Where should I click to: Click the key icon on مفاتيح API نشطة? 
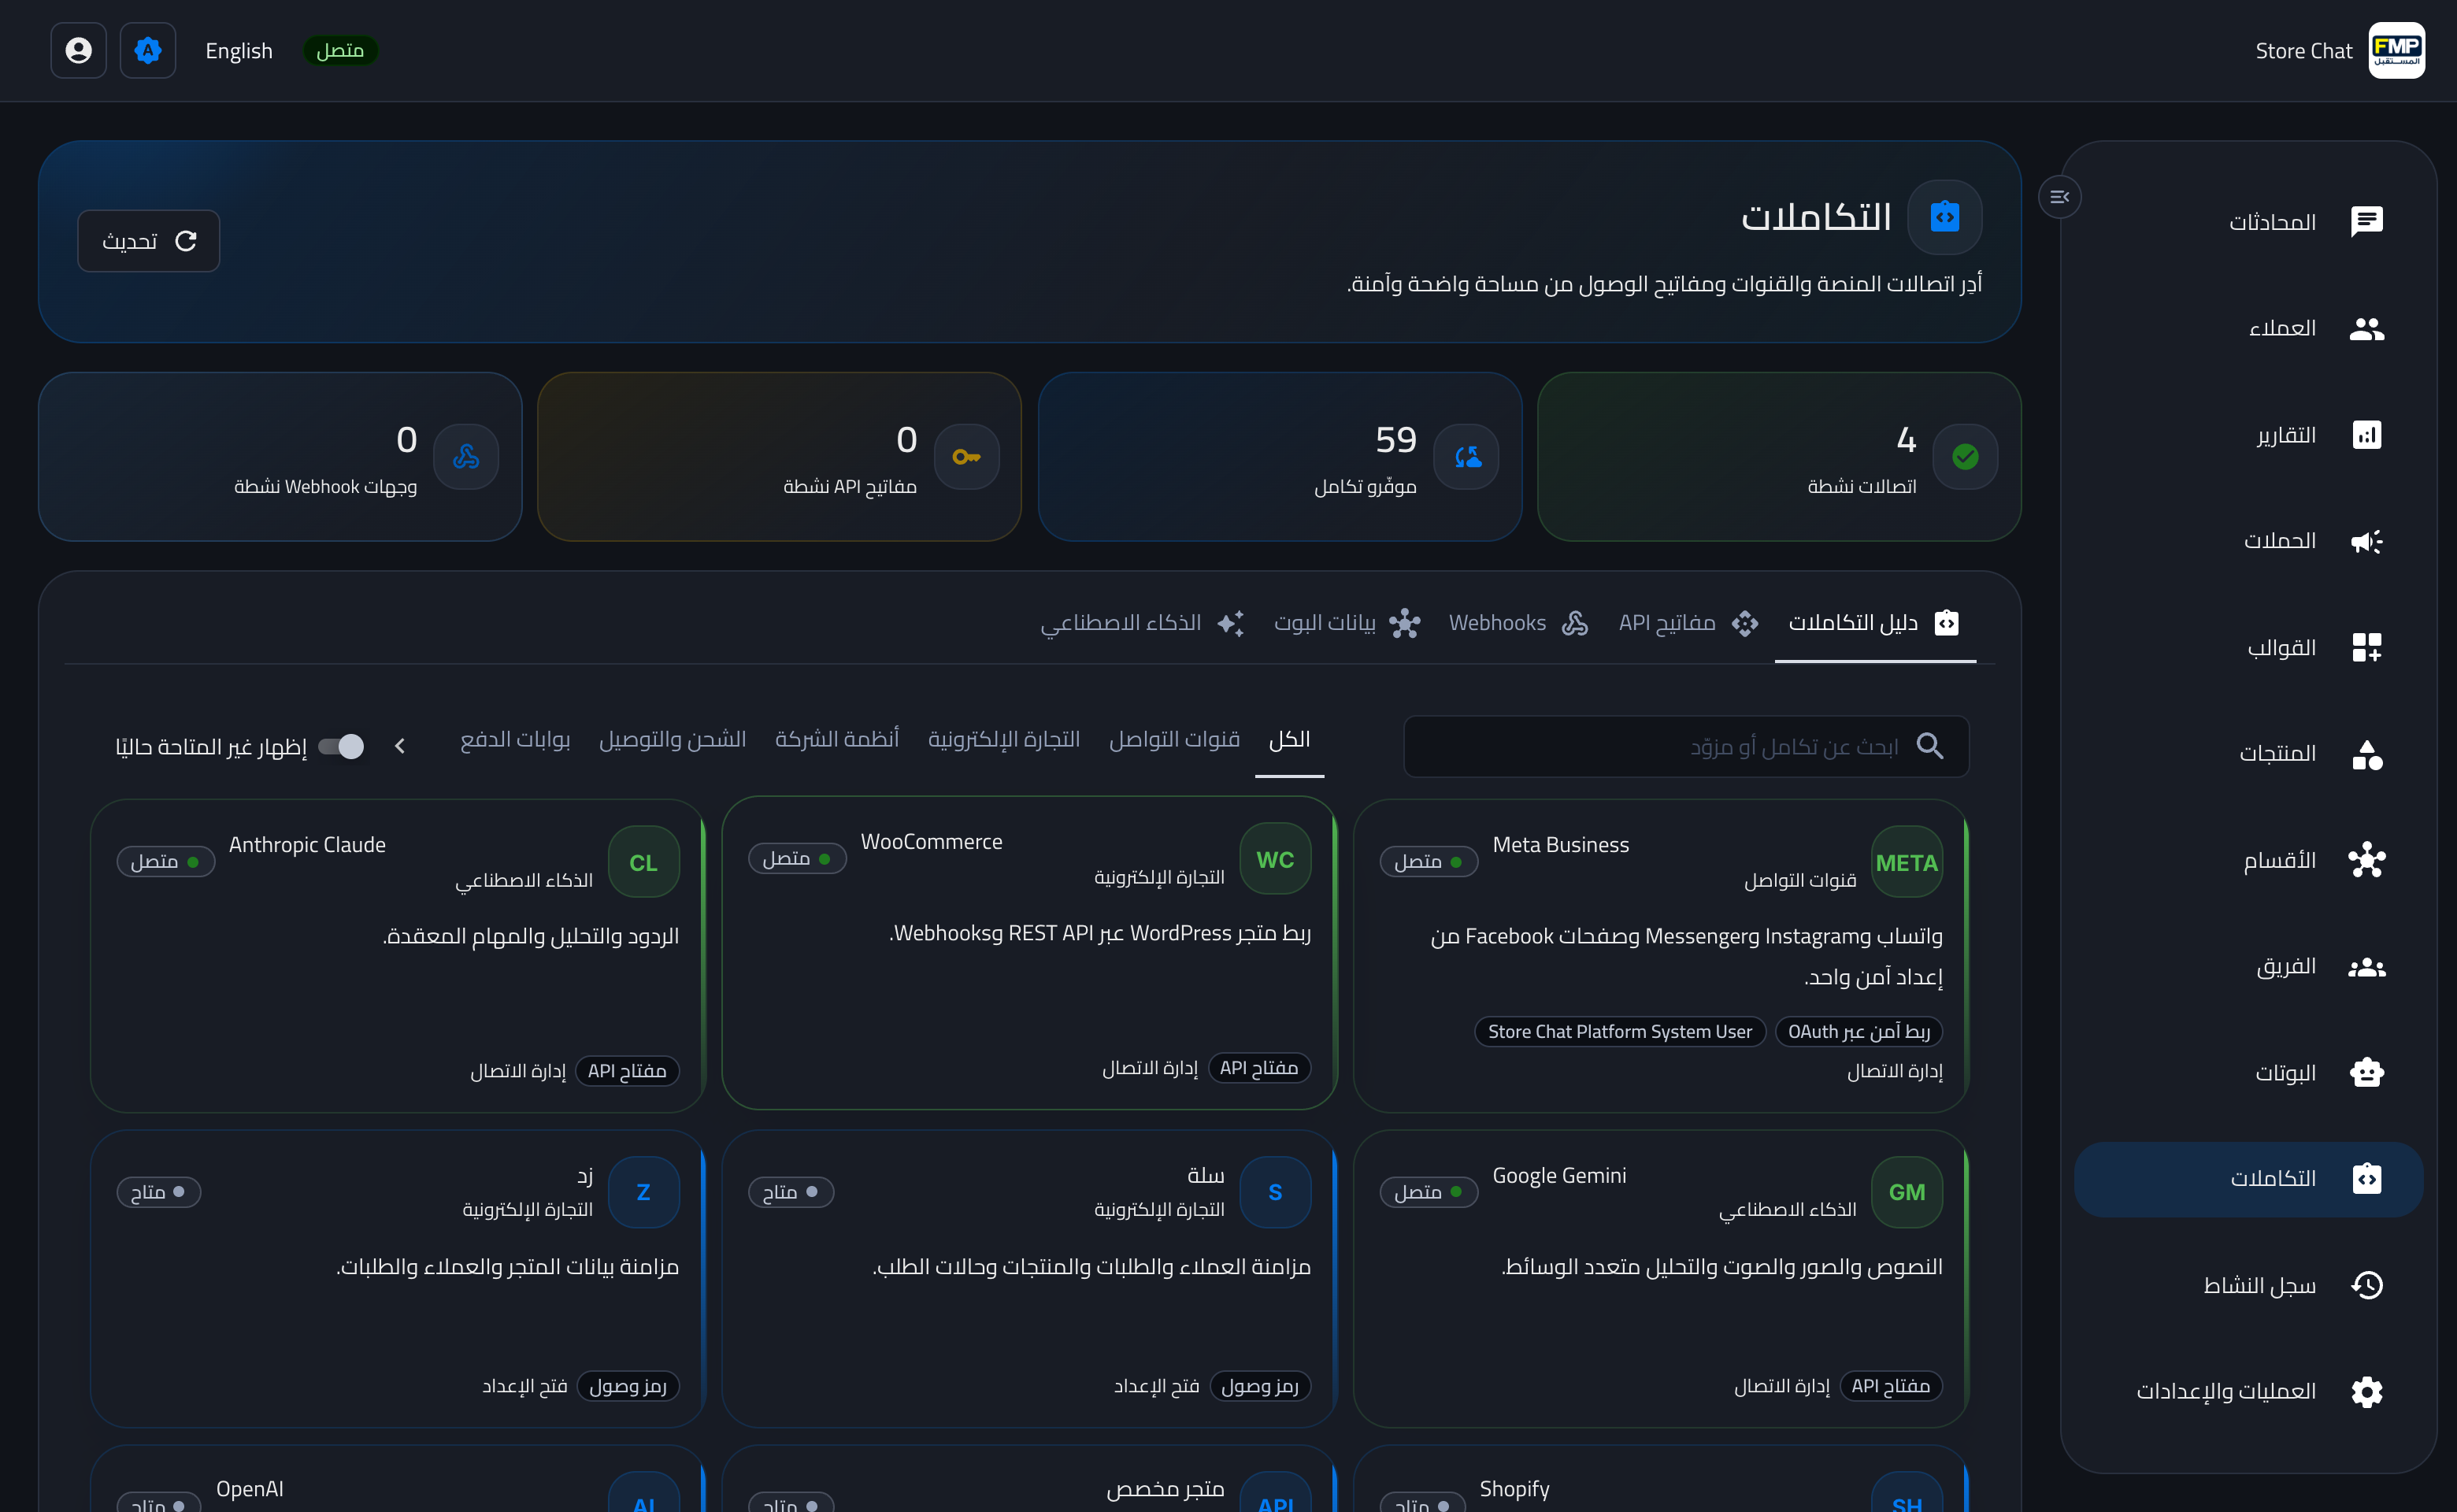[966, 457]
